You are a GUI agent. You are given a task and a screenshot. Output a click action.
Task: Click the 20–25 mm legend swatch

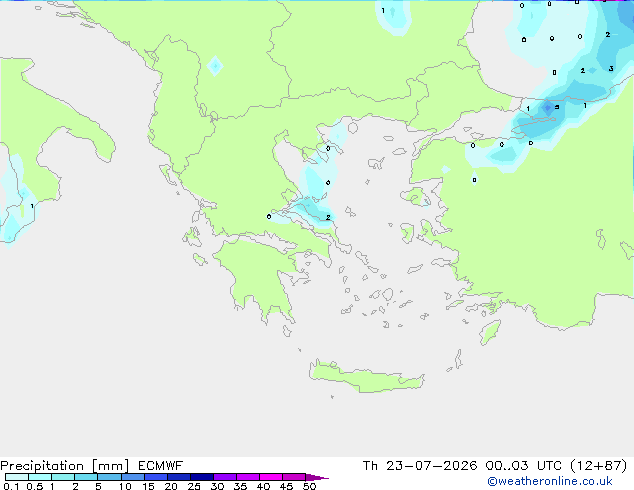(x=179, y=477)
